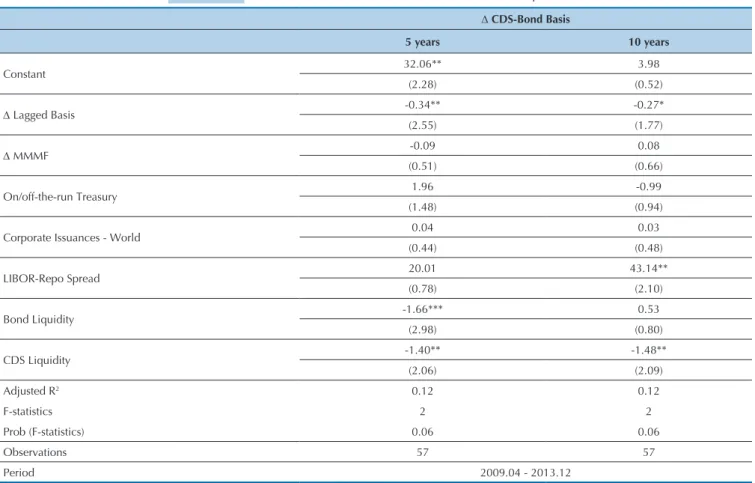Click the Δ Lagged Basis label

click(x=39, y=115)
